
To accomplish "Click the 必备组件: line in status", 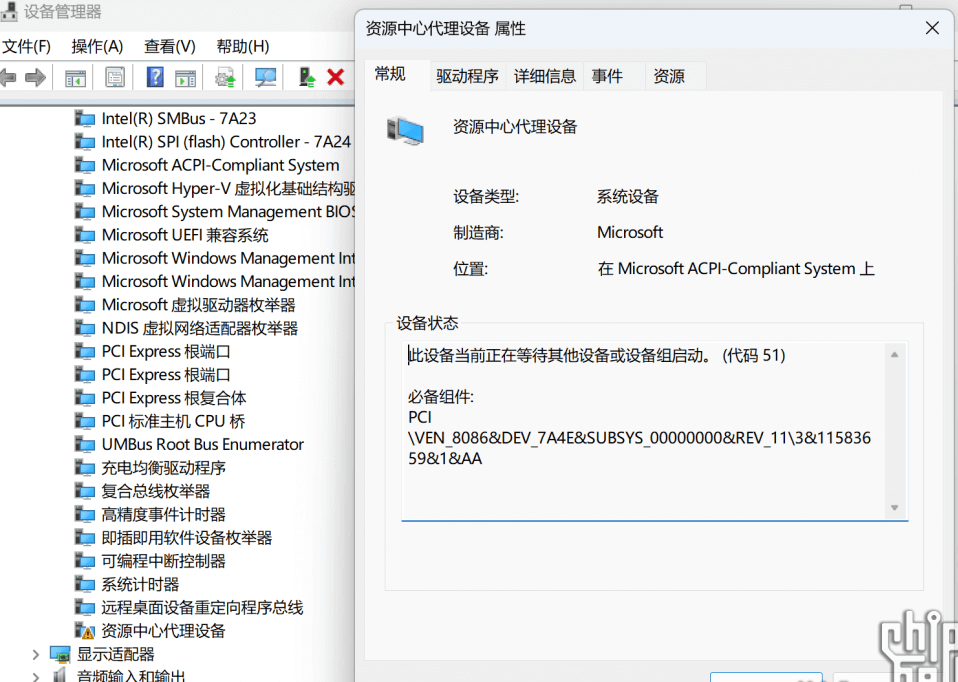I will (x=441, y=397).
